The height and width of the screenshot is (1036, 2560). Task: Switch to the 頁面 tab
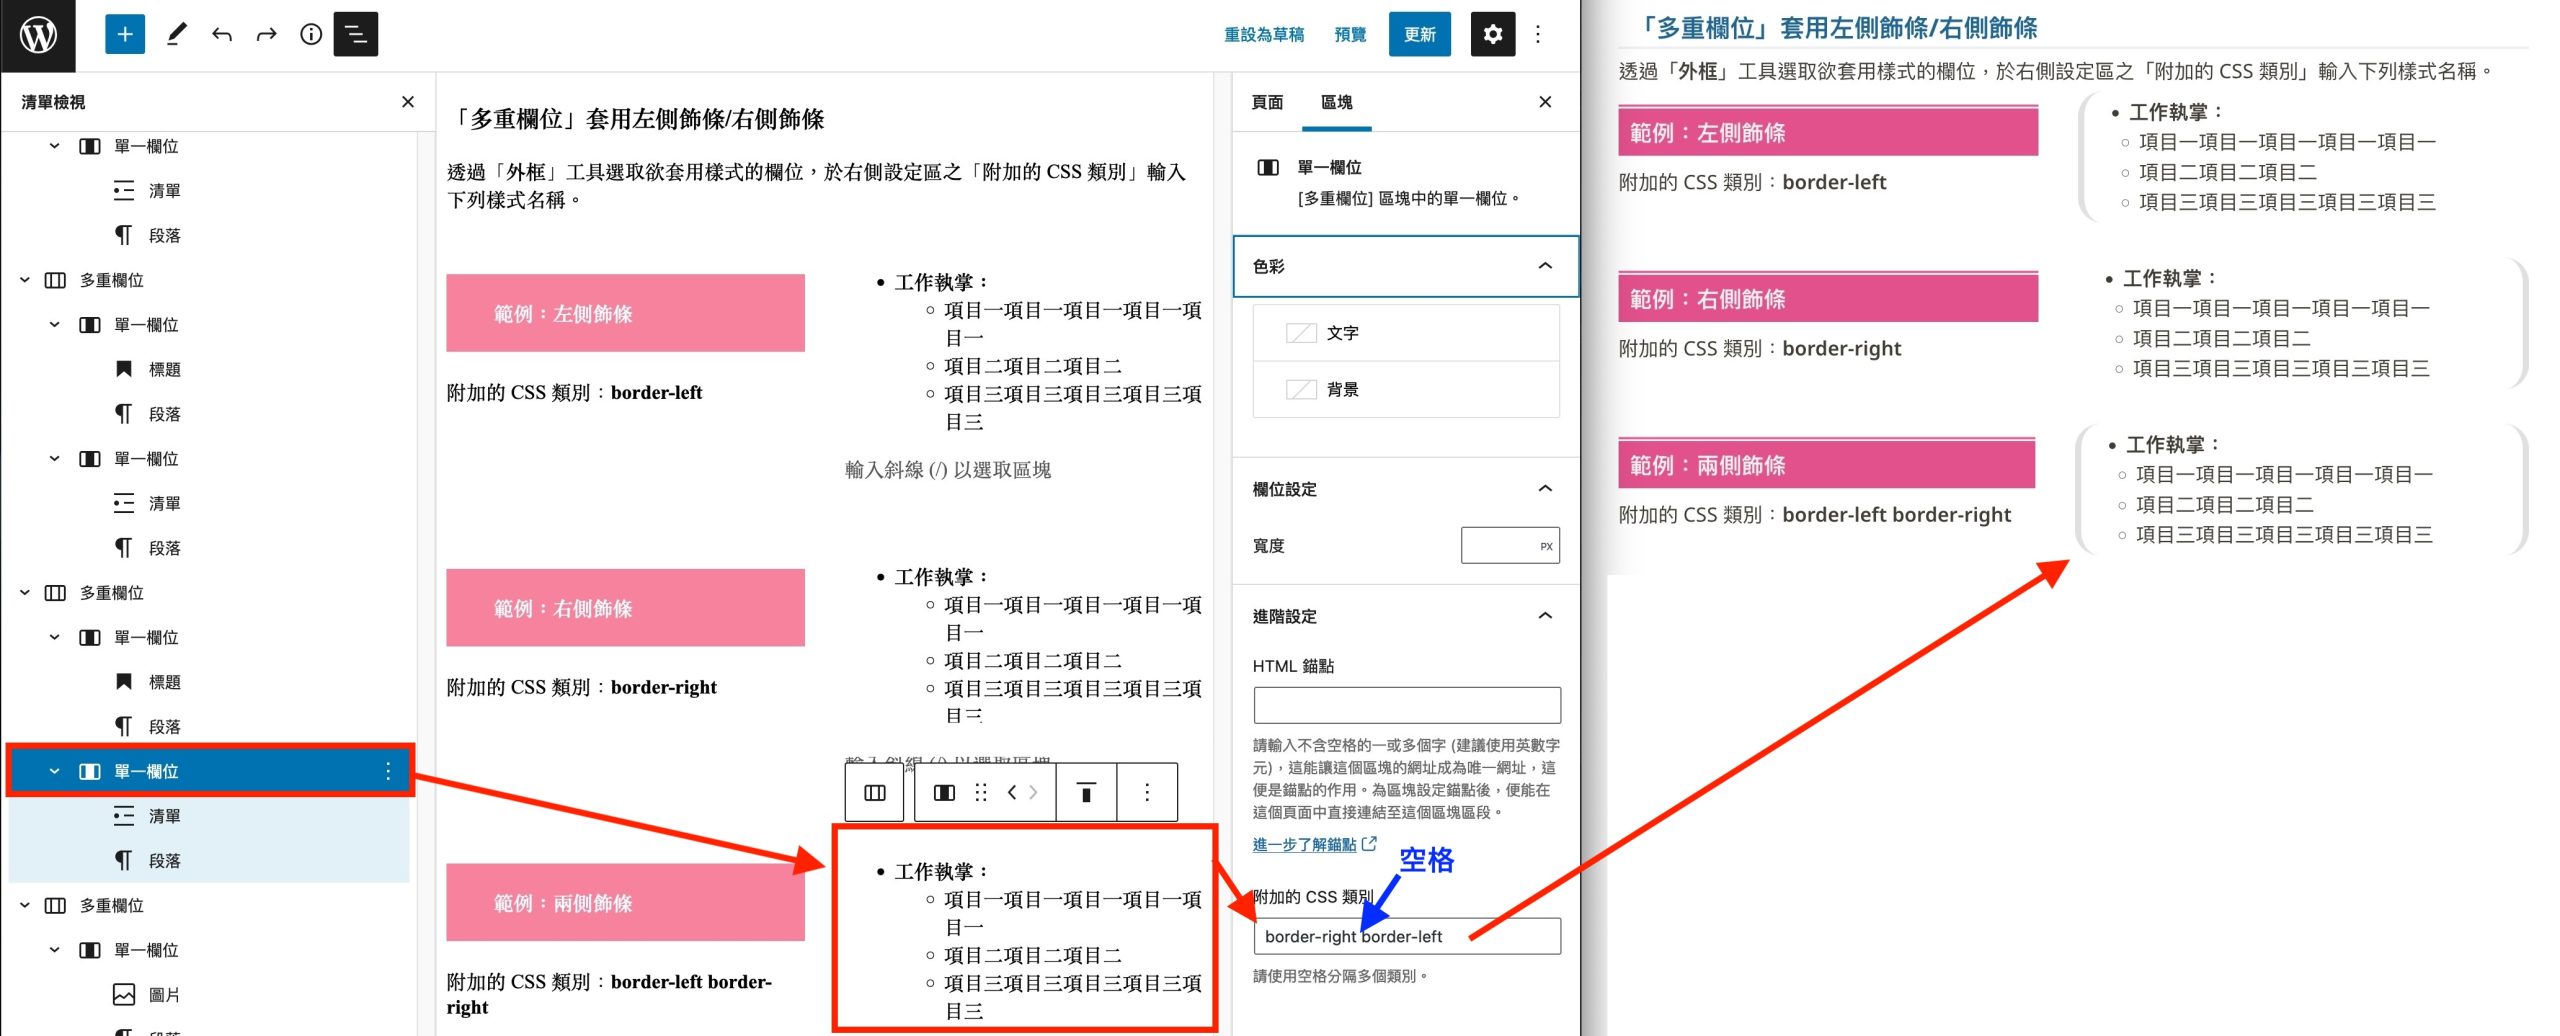[1267, 102]
